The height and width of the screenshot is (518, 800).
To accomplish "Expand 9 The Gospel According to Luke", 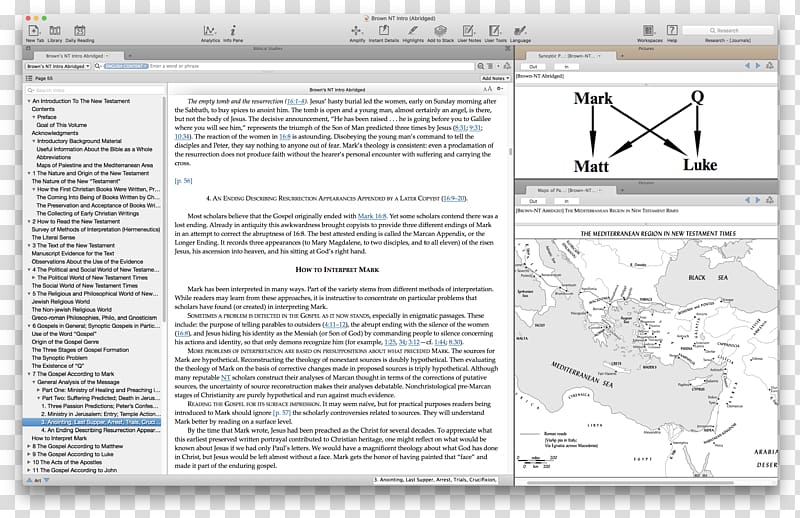I will tap(29, 454).
